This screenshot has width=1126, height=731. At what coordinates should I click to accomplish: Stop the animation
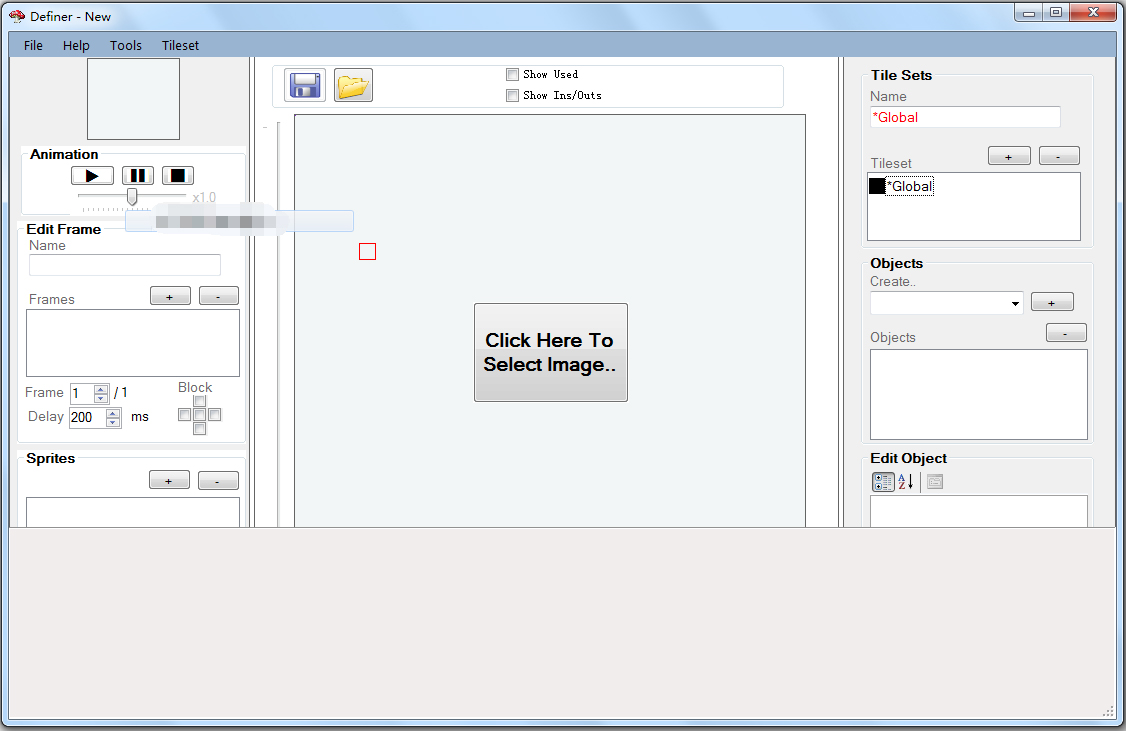click(177, 175)
